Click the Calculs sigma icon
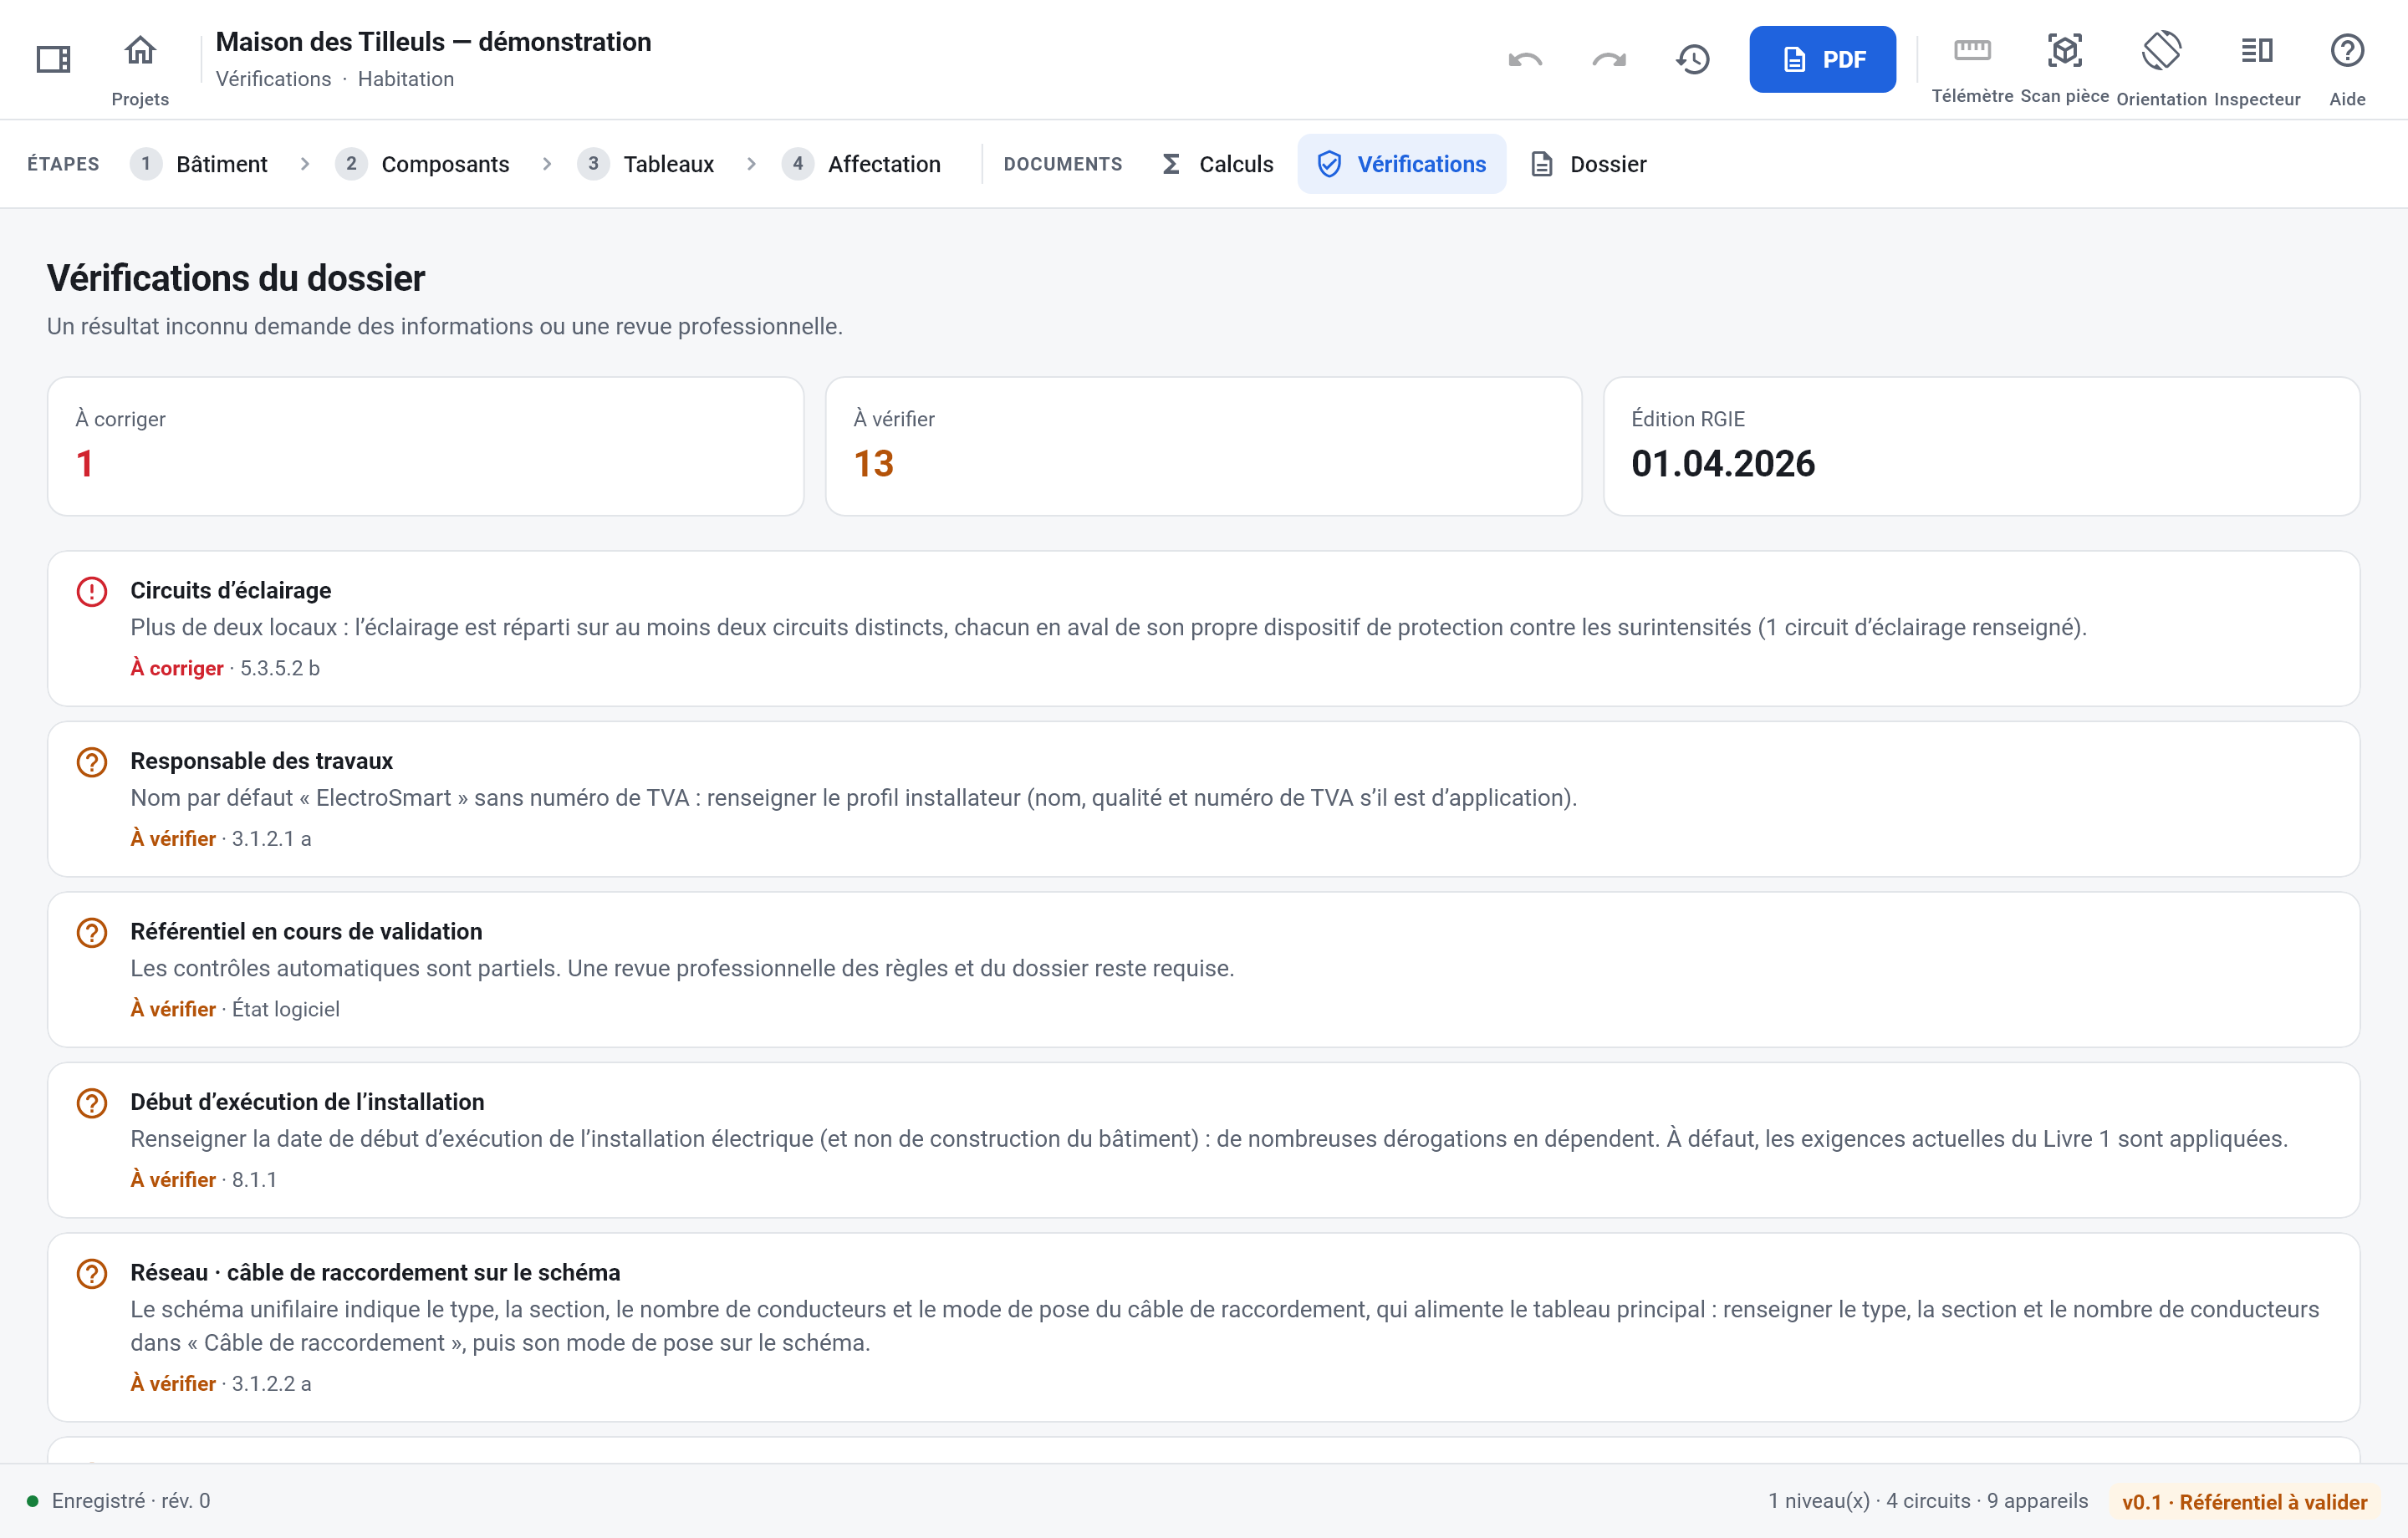2408x1538 pixels. [1171, 164]
